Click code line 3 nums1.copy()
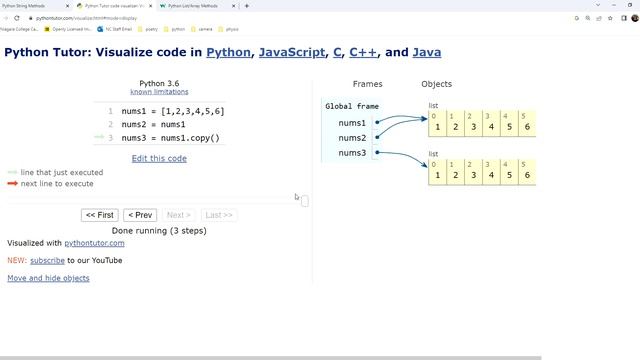640x360 pixels. click(x=170, y=138)
